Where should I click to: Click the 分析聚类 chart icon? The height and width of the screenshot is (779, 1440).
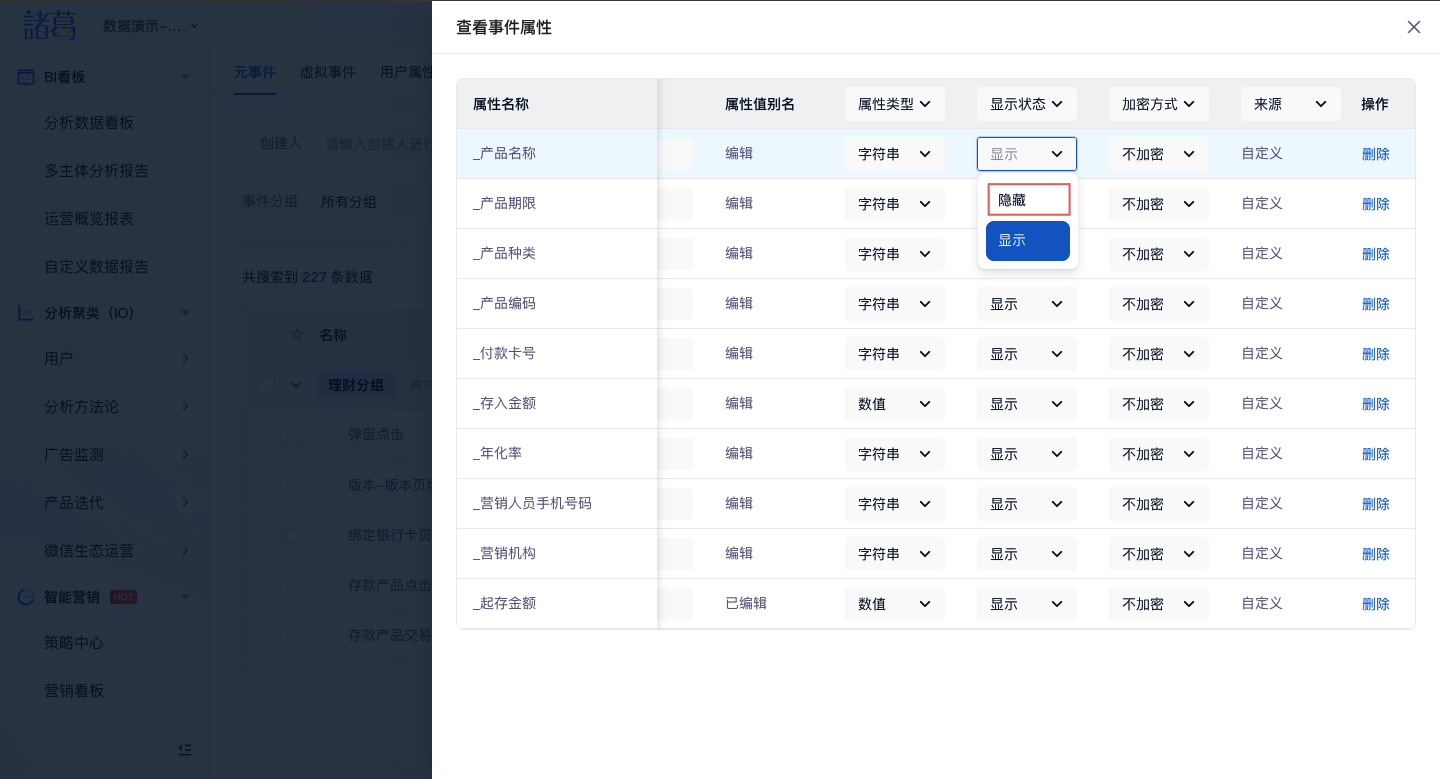(x=26, y=313)
